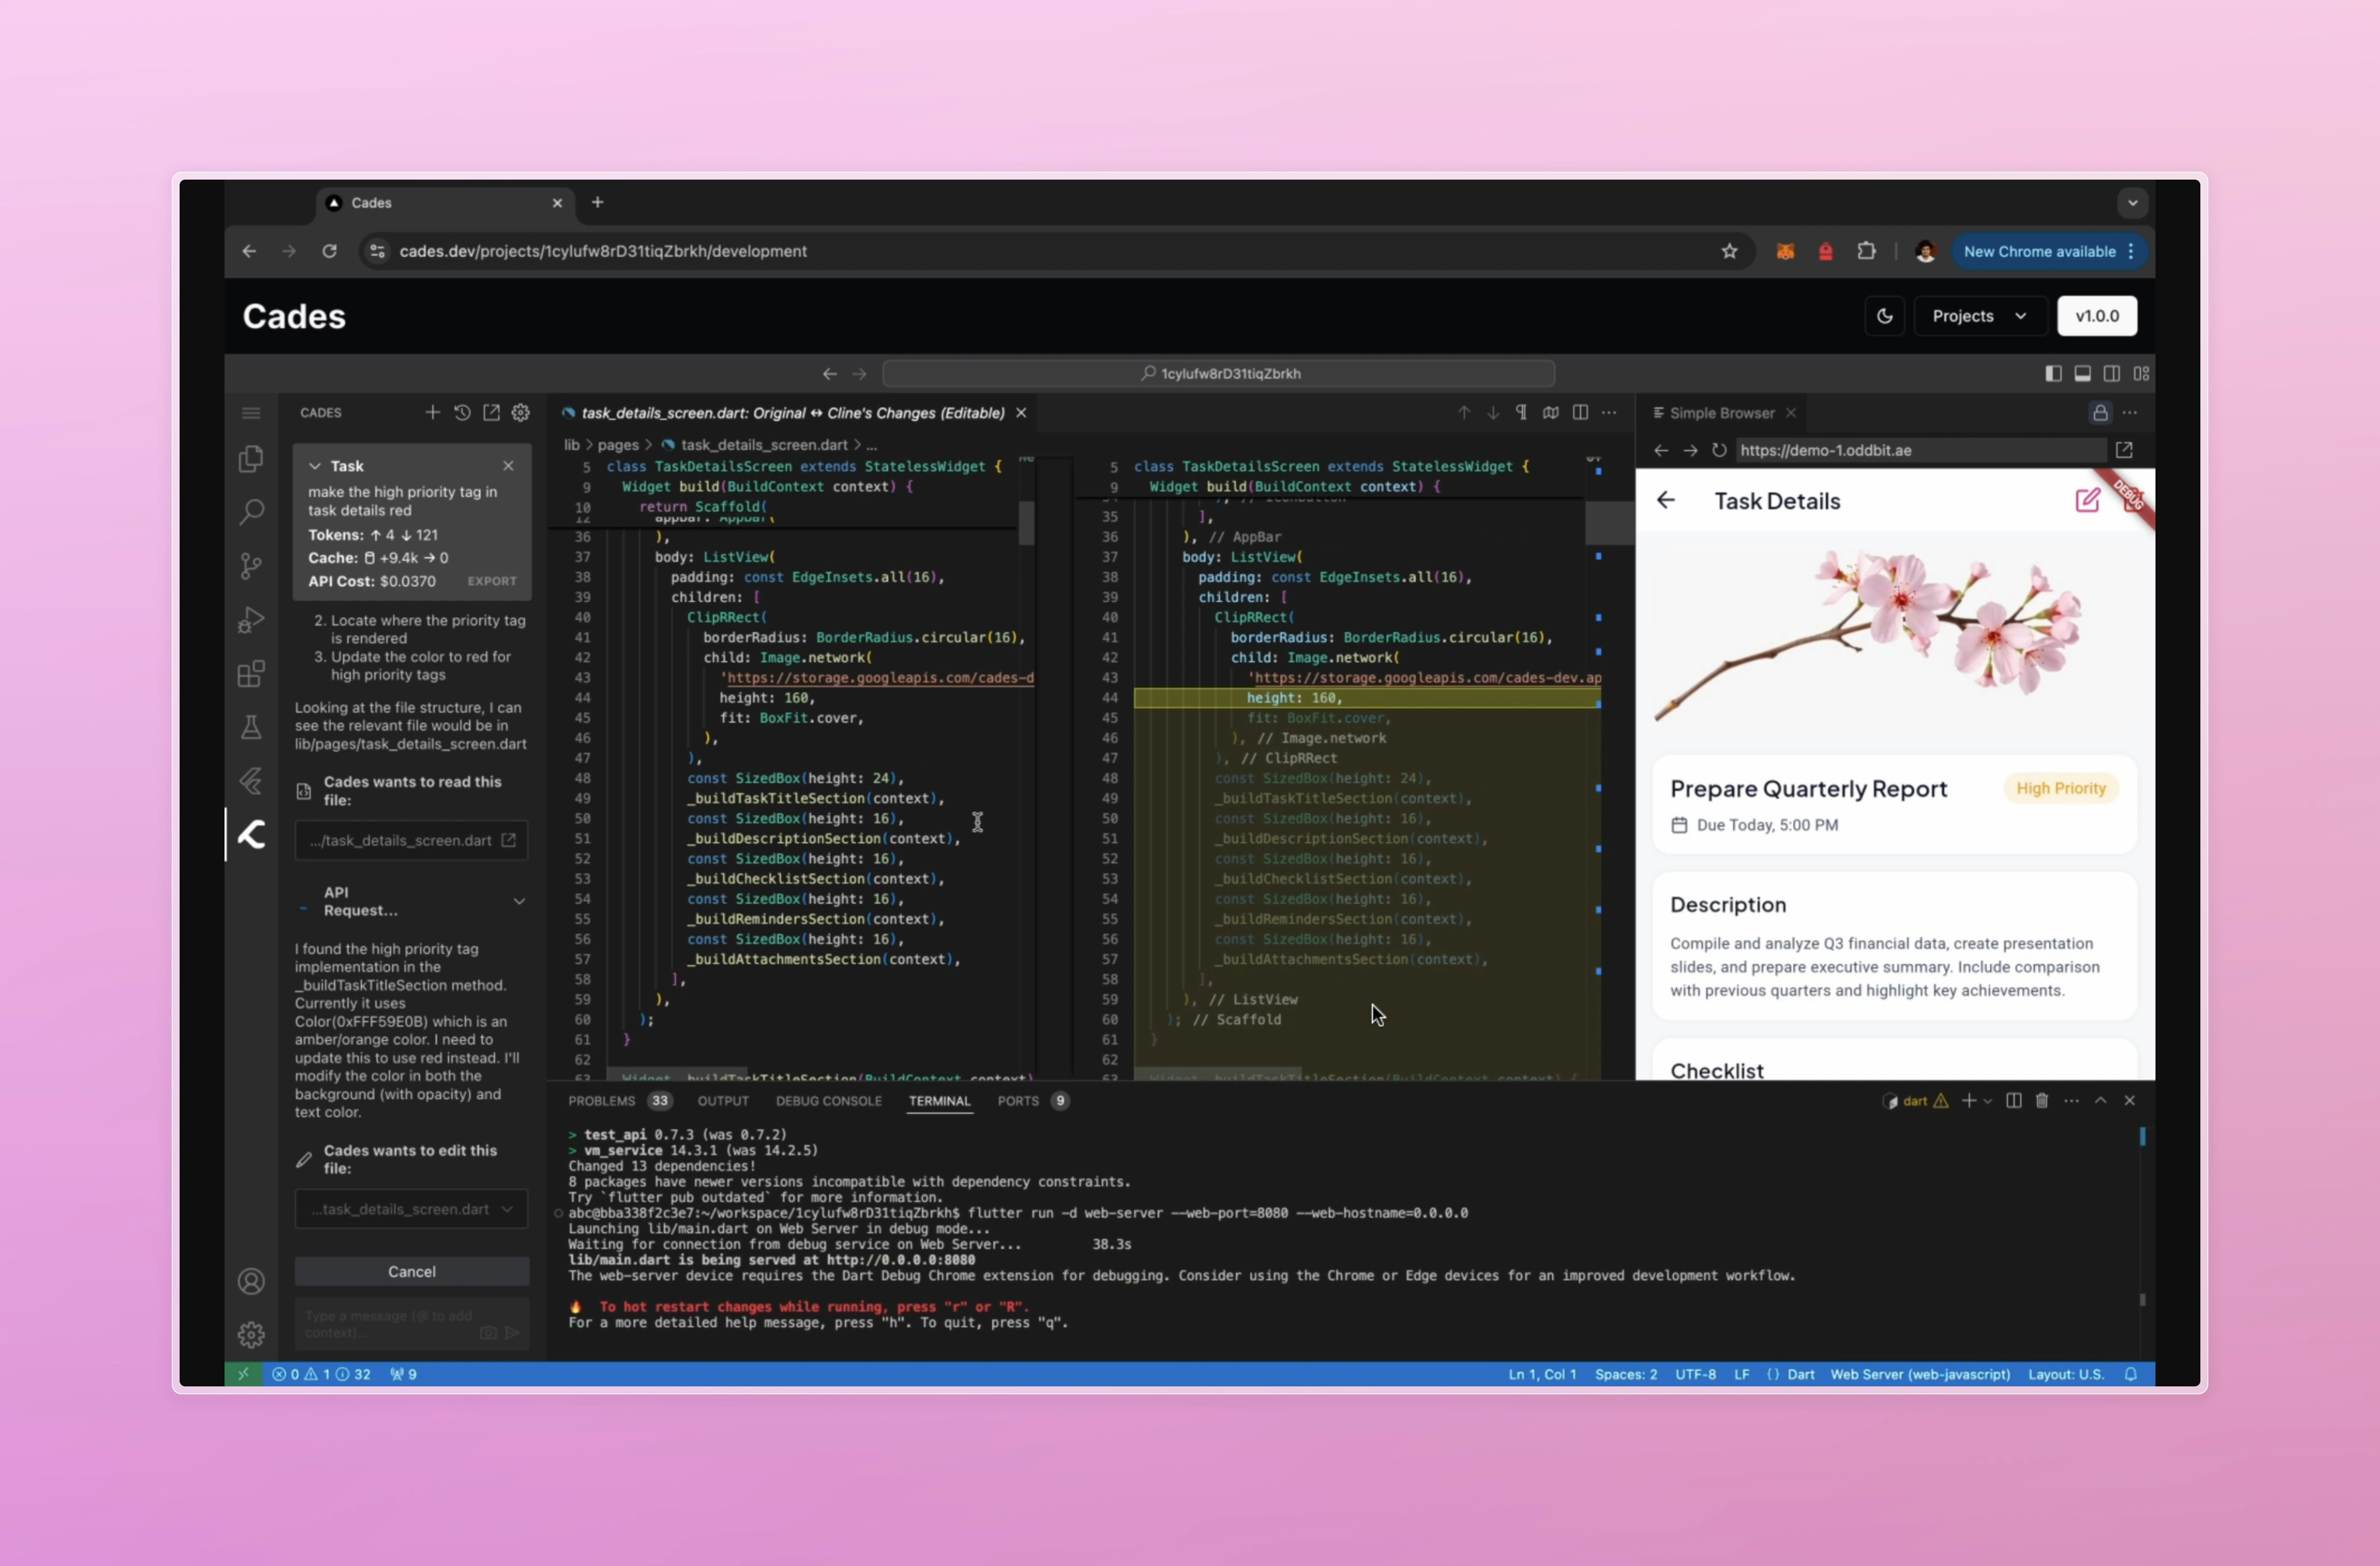This screenshot has width=2380, height=1566.
Task: Open the Accounts icon in the activity bar
Action: coord(251,1281)
